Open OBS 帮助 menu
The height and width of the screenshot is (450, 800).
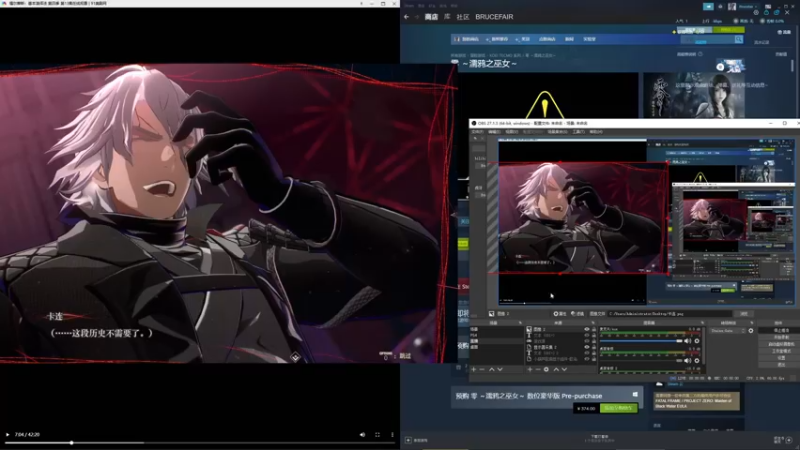click(596, 132)
